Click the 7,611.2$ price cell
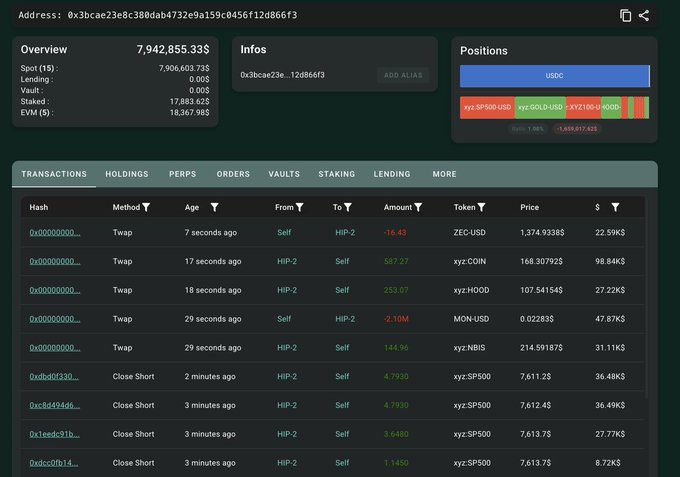The image size is (680, 477). [536, 376]
